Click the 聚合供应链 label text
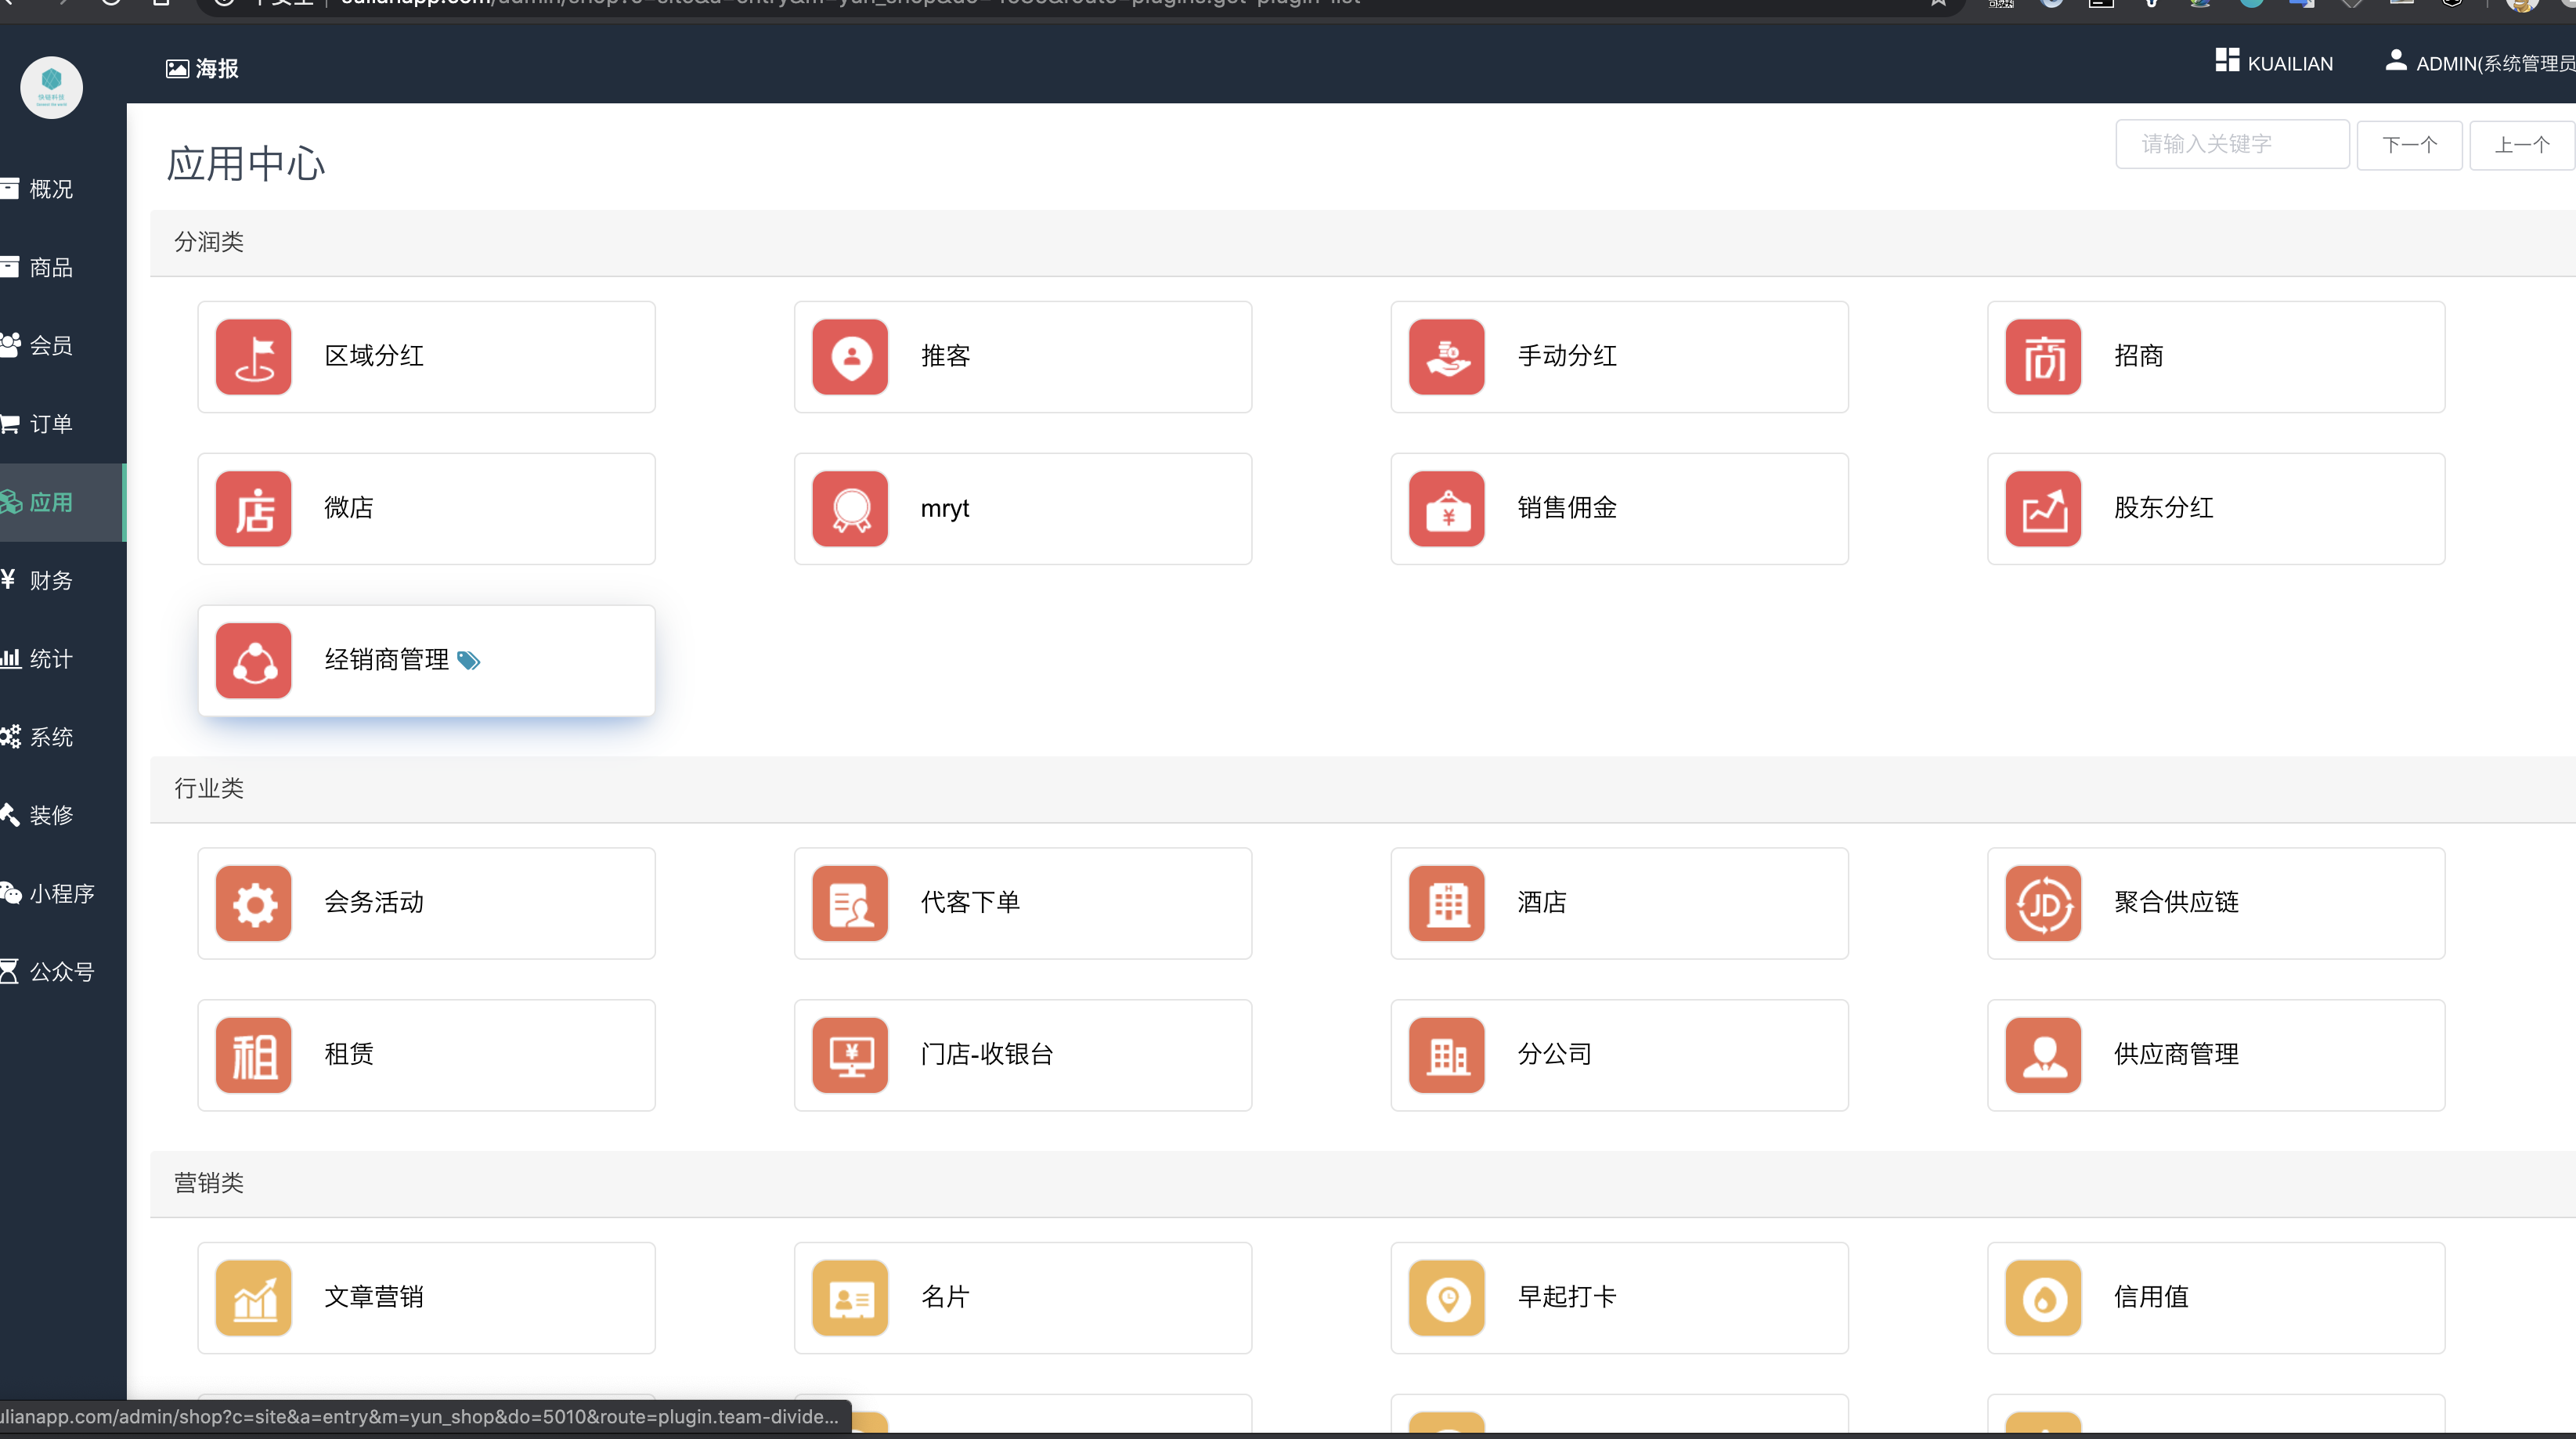This screenshot has height=1439, width=2576. tap(2176, 902)
